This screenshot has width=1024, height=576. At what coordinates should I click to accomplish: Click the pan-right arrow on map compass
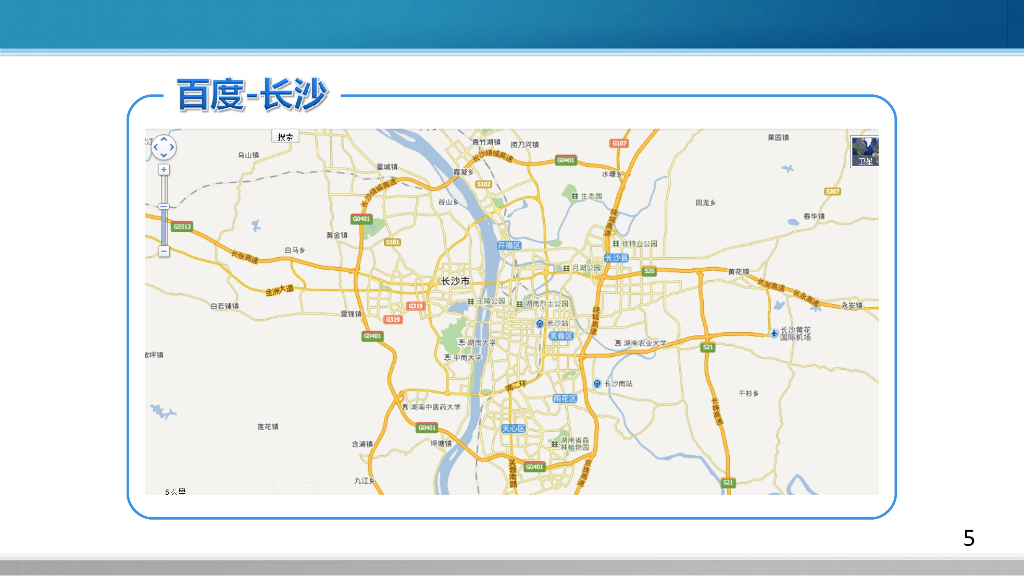[x=172, y=147]
